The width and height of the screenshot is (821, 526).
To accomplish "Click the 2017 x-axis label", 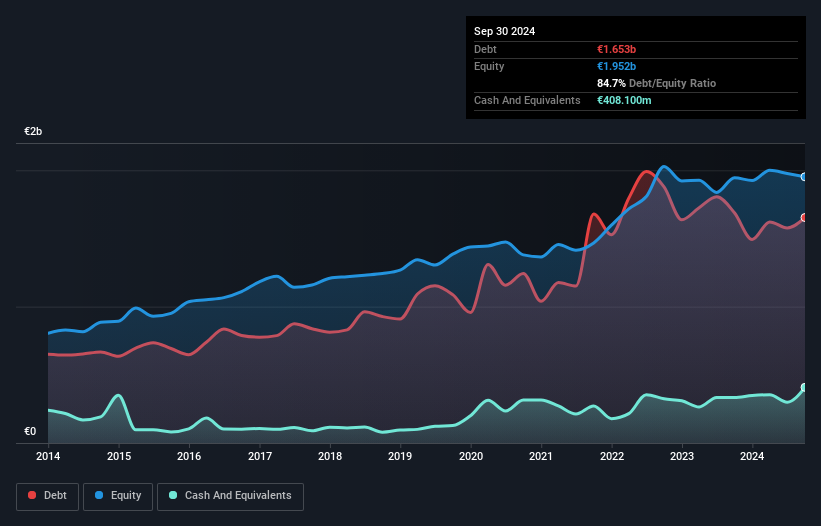I will coord(260,456).
